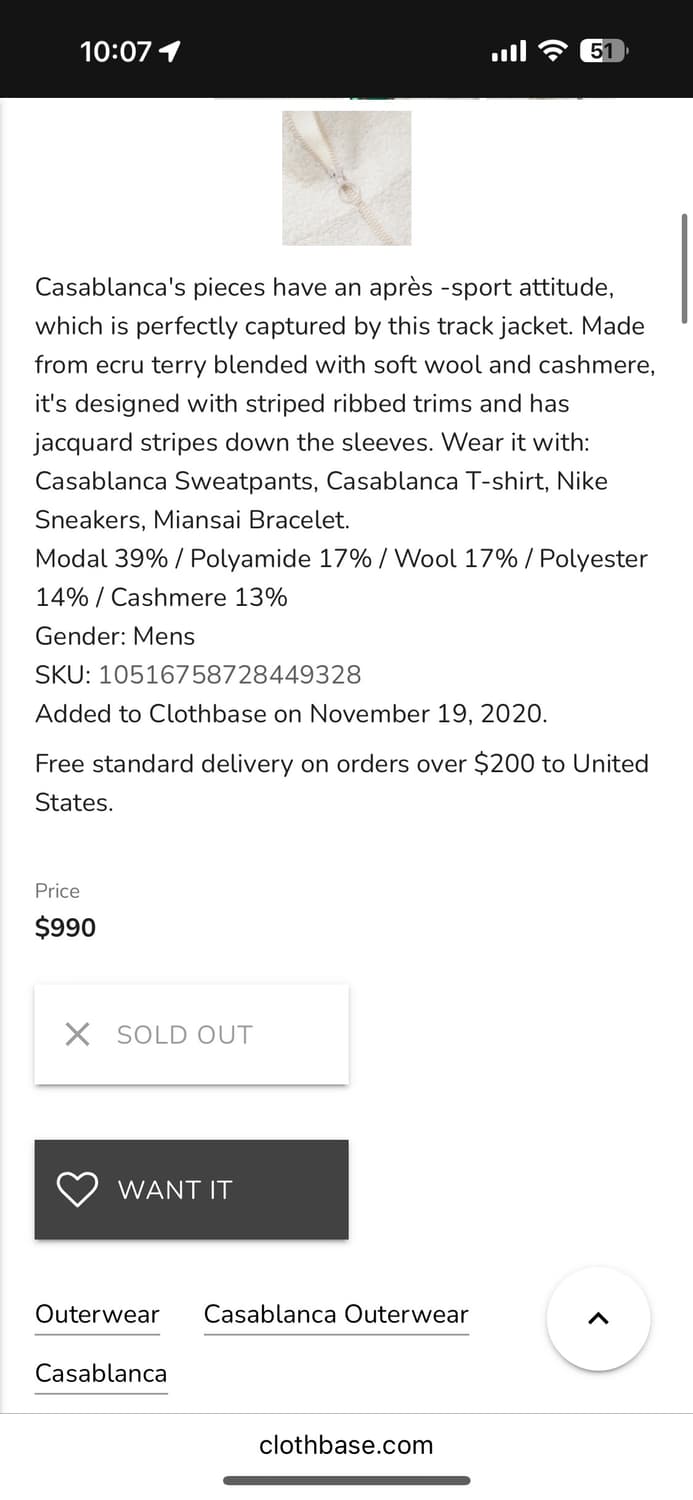The height and width of the screenshot is (1500, 693).
Task: Click the X icon beside Sold Out
Action: tap(77, 1034)
